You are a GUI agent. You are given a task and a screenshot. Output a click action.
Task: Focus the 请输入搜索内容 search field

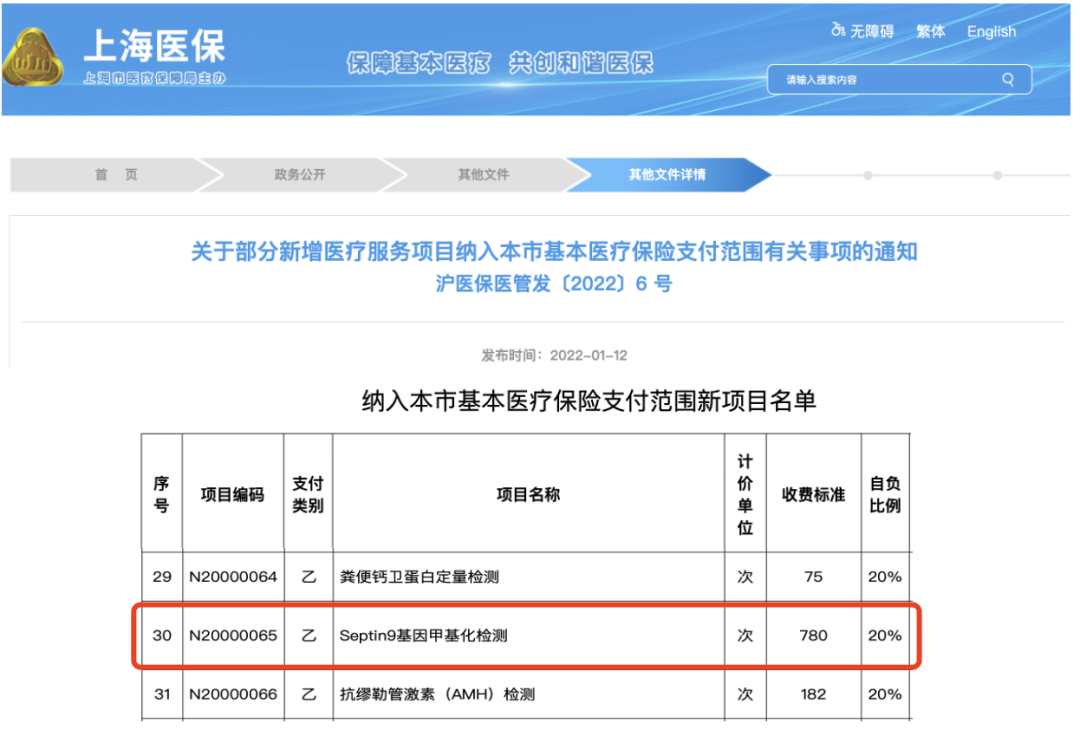885,80
